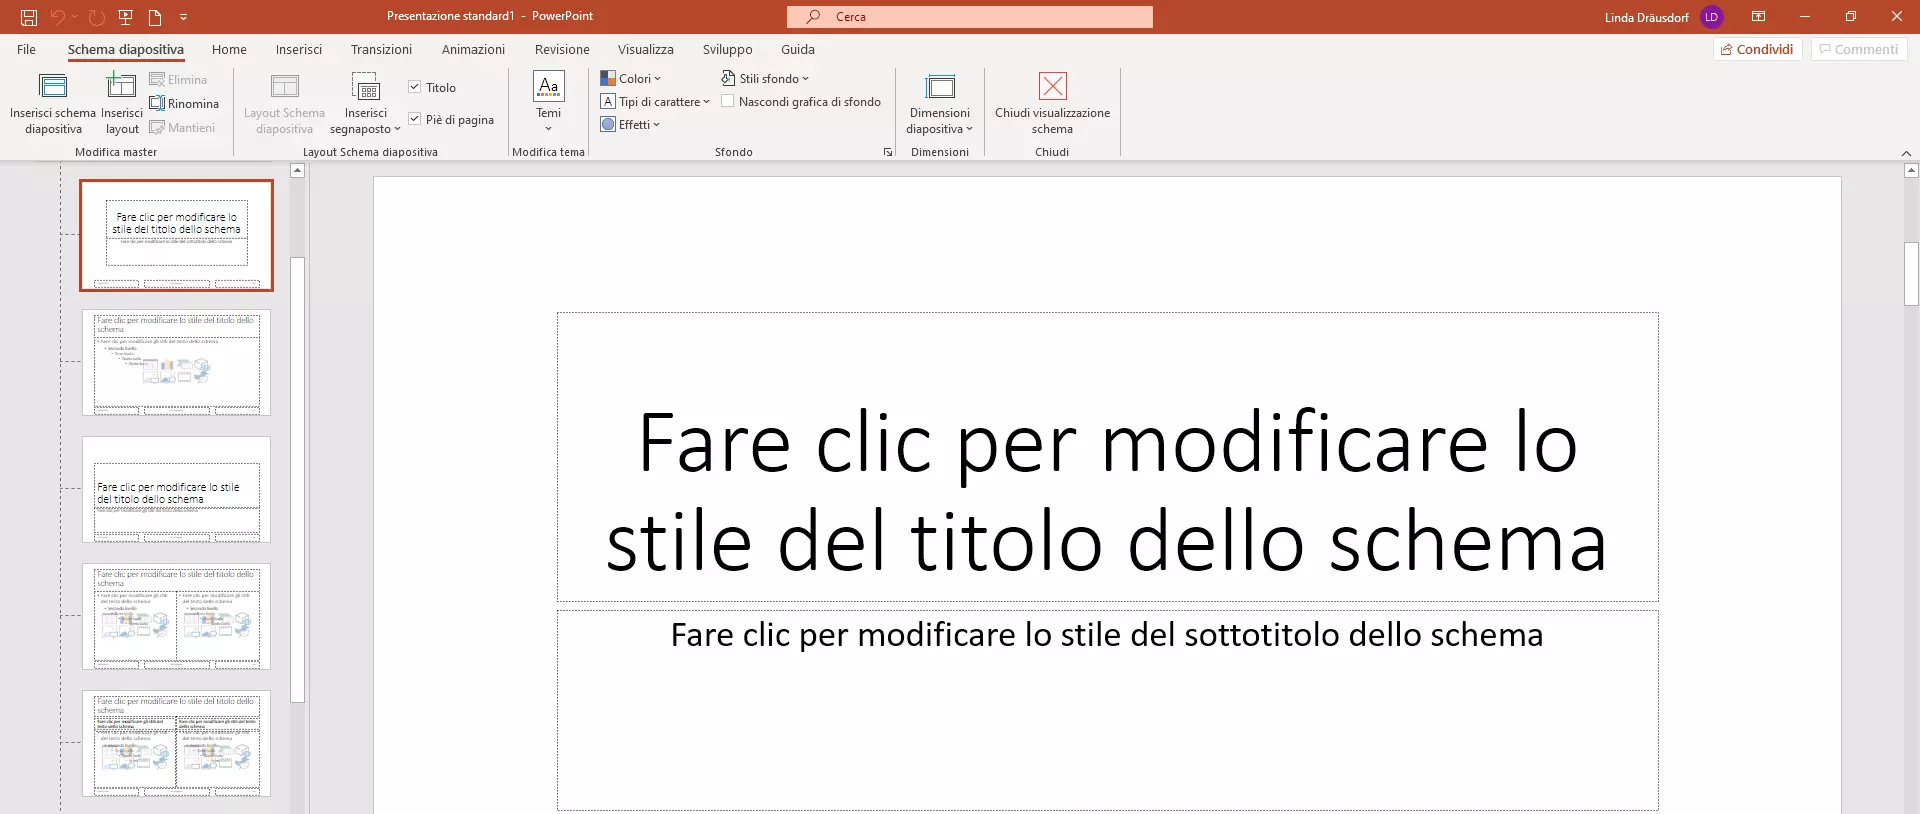The width and height of the screenshot is (1920, 814).
Task: Open the Colori dropdown
Action: [x=630, y=78]
